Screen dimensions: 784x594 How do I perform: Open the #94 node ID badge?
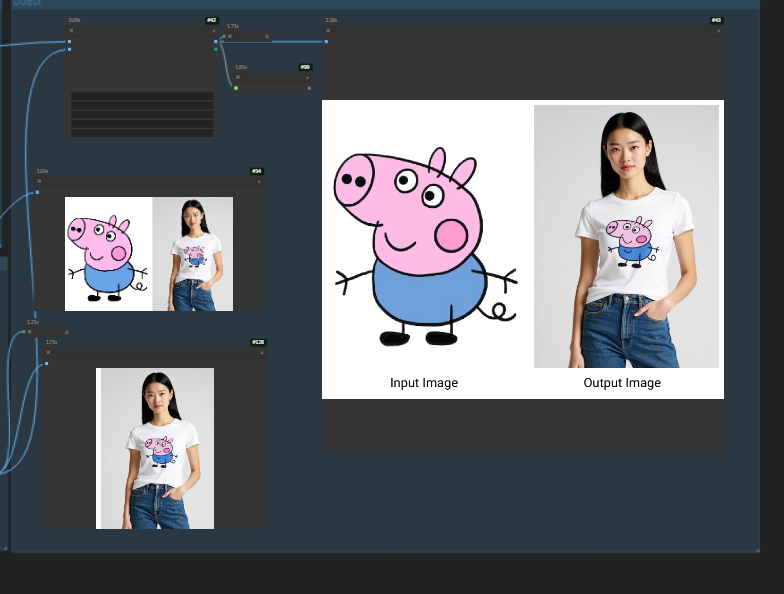(x=256, y=171)
